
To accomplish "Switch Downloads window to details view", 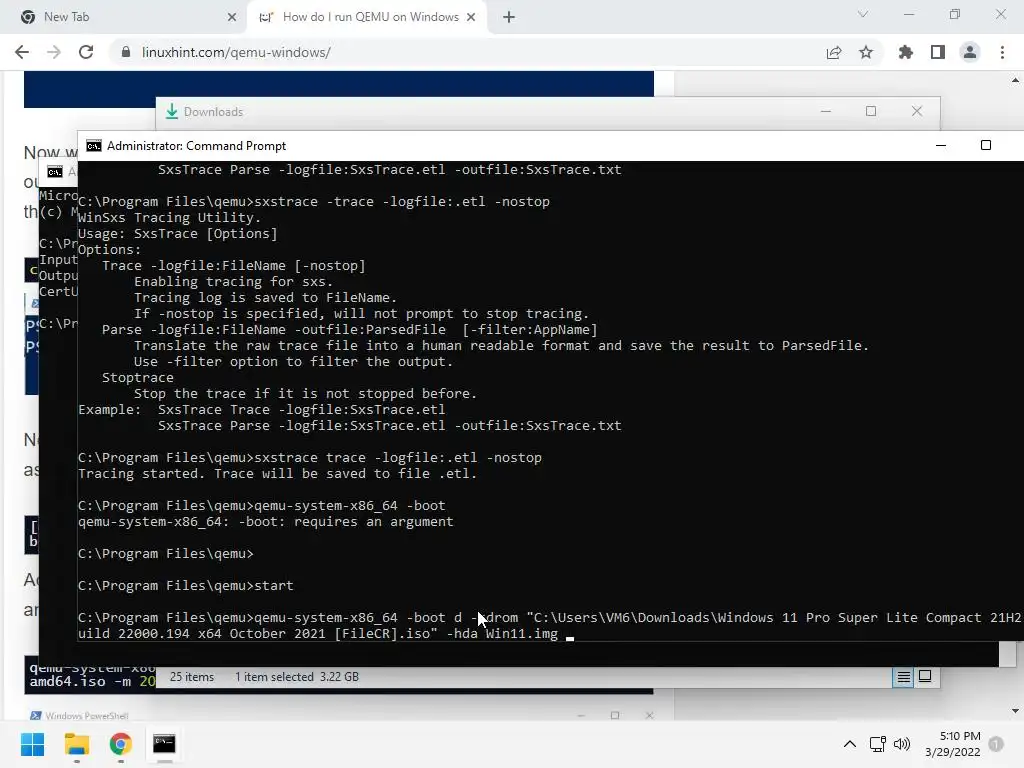I will point(903,677).
